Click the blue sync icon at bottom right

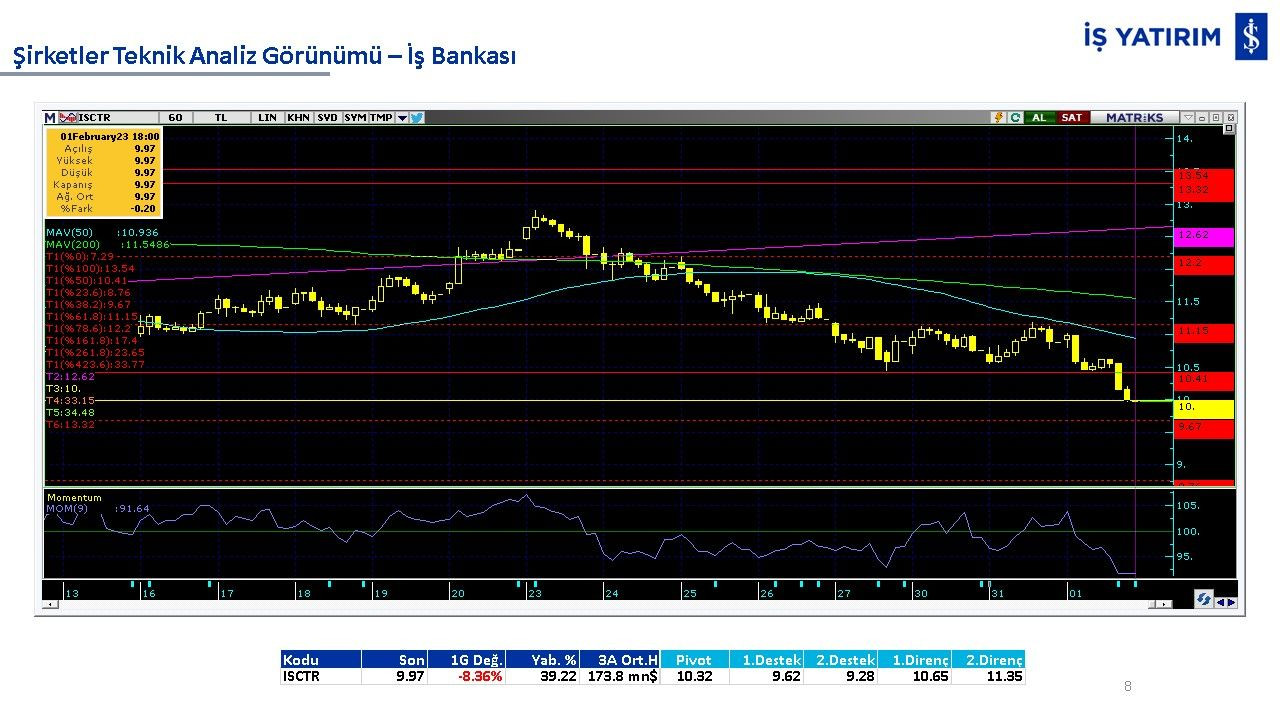coord(1204,599)
